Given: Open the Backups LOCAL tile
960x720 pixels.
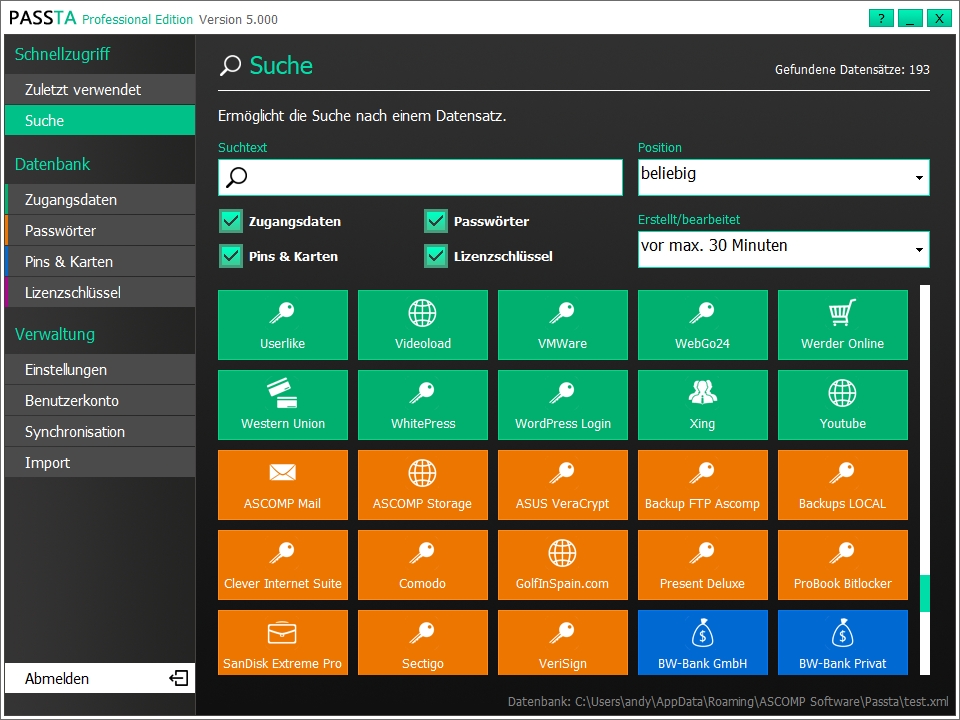Looking at the screenshot, I should tap(843, 485).
